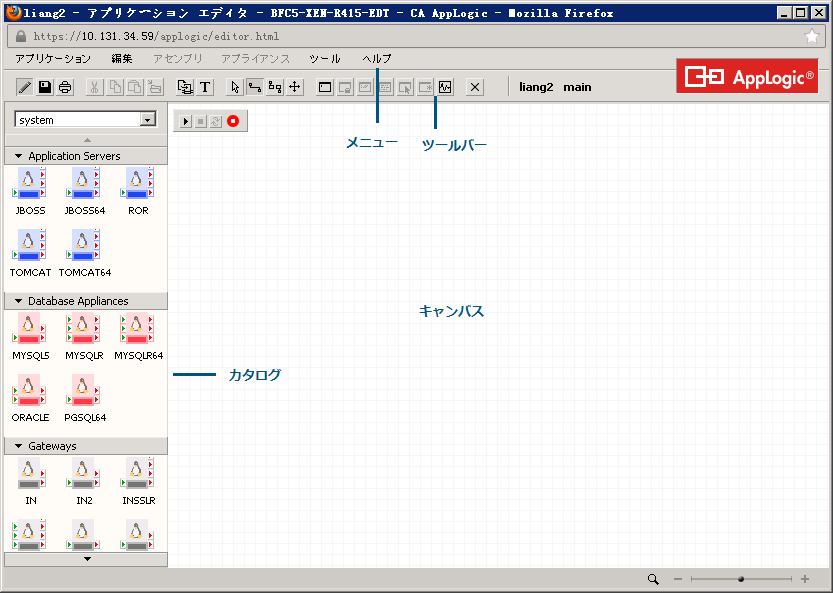Select the arrow pointer tool
The image size is (833, 593).
(235, 87)
